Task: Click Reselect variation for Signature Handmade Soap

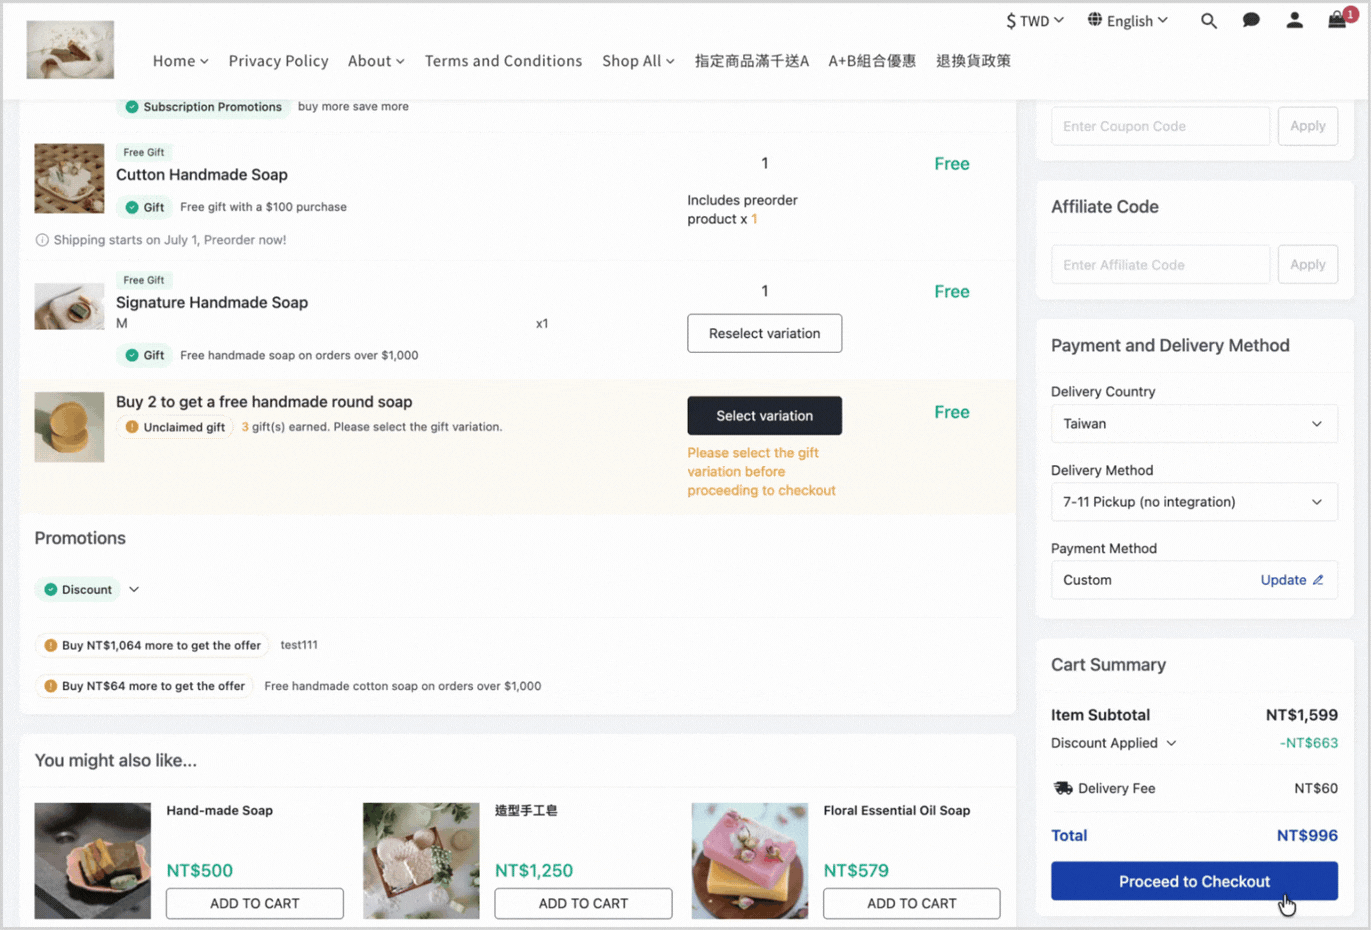Action: tap(764, 333)
